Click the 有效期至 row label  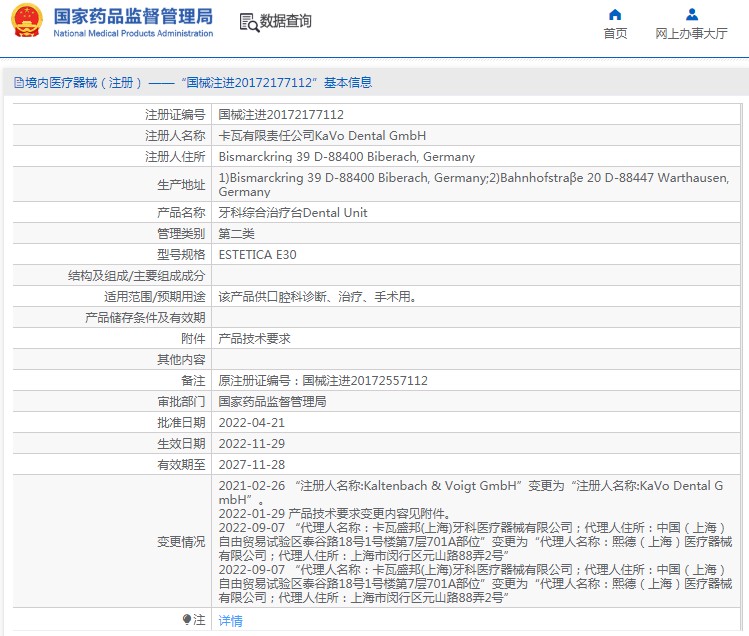(181, 465)
